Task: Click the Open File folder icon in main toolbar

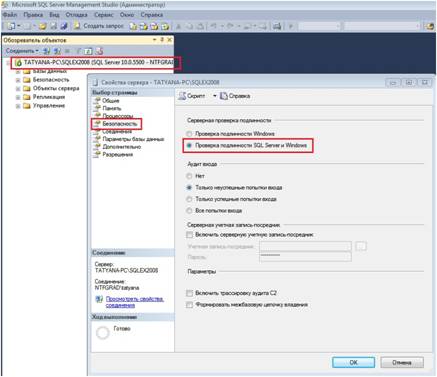Action: pyautogui.click(x=42, y=26)
